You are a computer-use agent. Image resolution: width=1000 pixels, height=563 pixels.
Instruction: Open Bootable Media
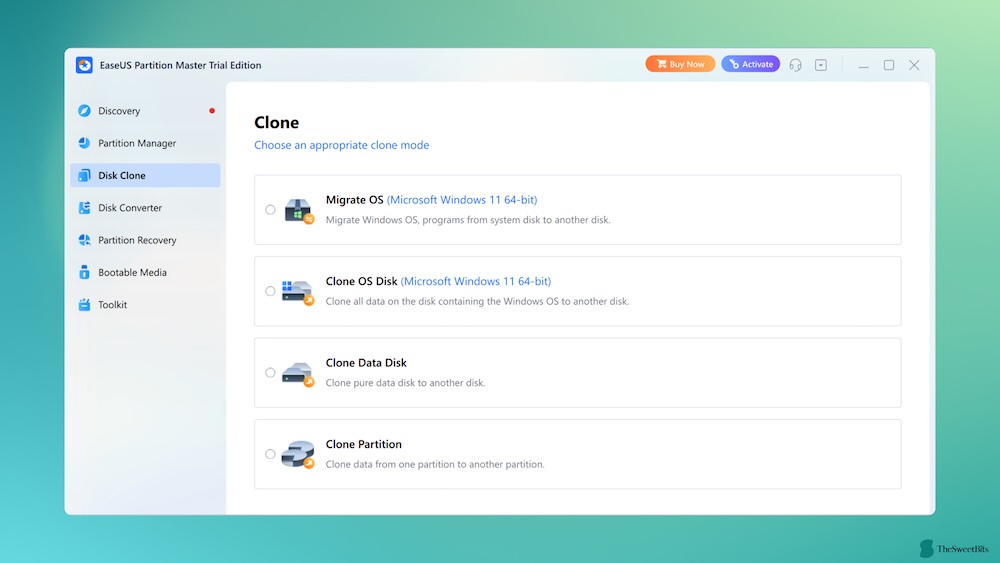(x=145, y=272)
